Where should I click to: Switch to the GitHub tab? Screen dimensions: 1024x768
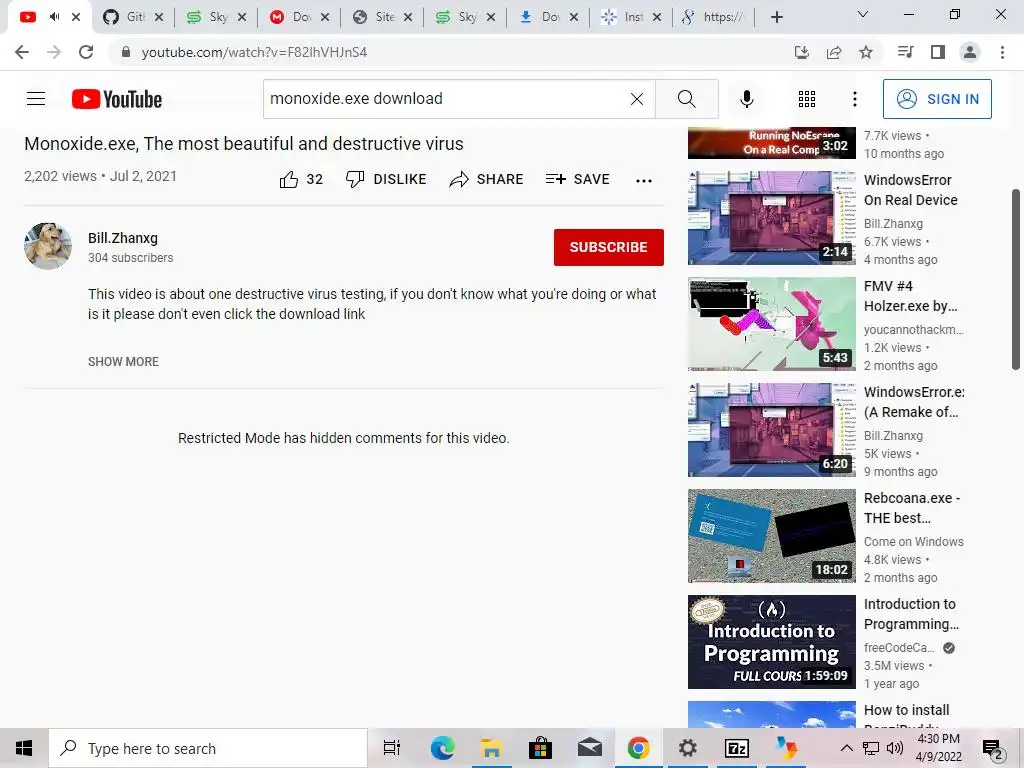133,17
